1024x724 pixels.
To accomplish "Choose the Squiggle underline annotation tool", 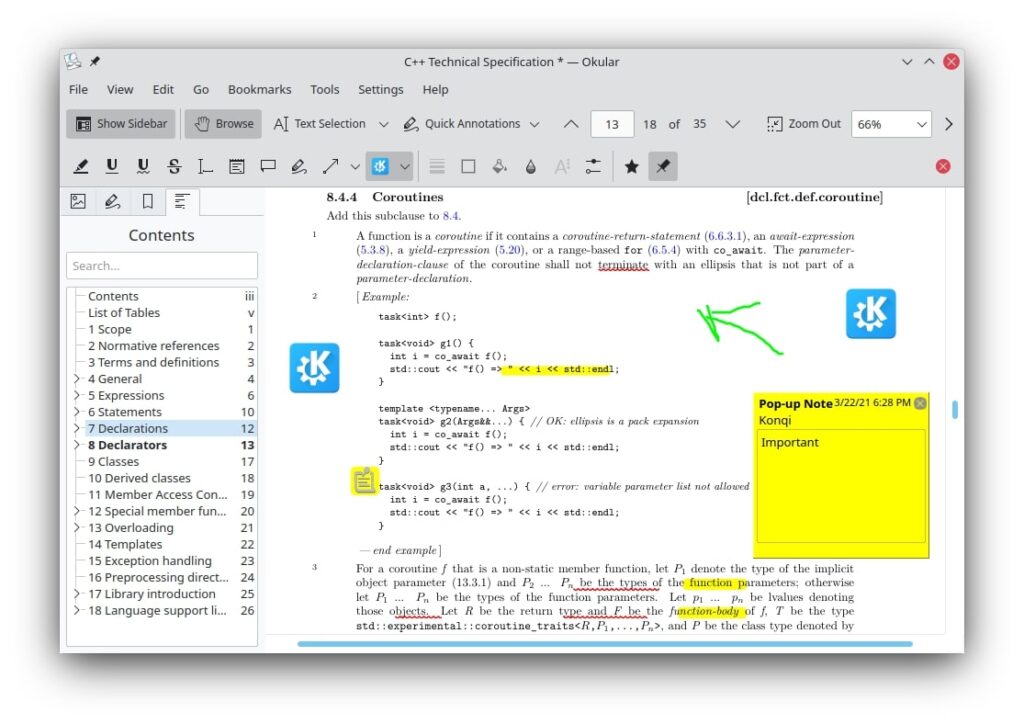I will (143, 166).
